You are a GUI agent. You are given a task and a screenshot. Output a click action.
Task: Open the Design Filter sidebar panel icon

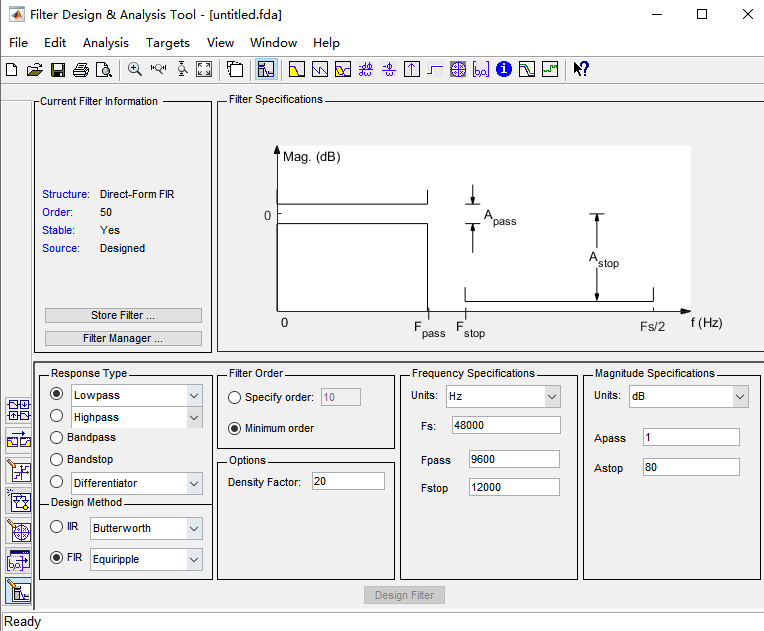tap(18, 590)
